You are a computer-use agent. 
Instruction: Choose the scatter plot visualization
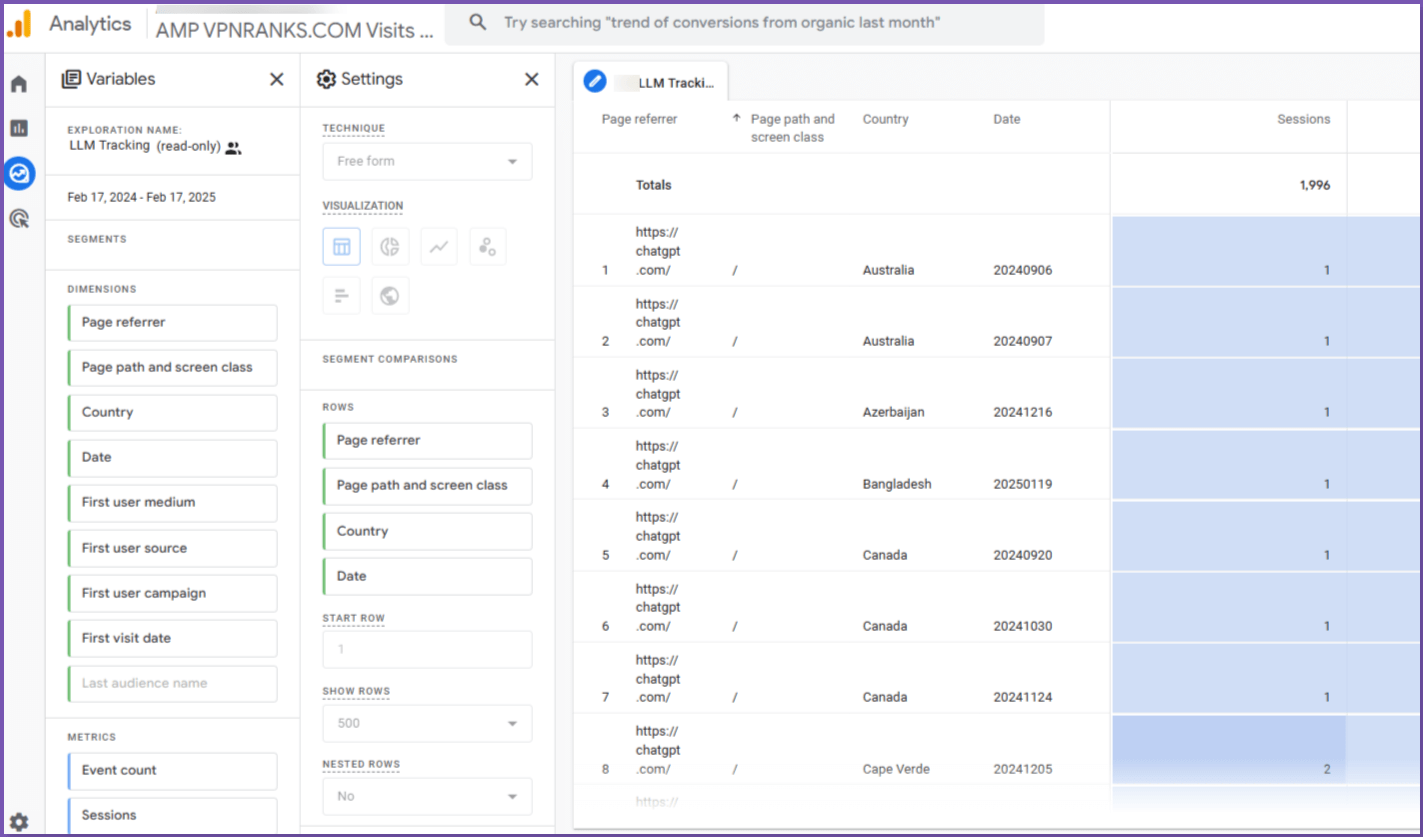pyautogui.click(x=487, y=247)
